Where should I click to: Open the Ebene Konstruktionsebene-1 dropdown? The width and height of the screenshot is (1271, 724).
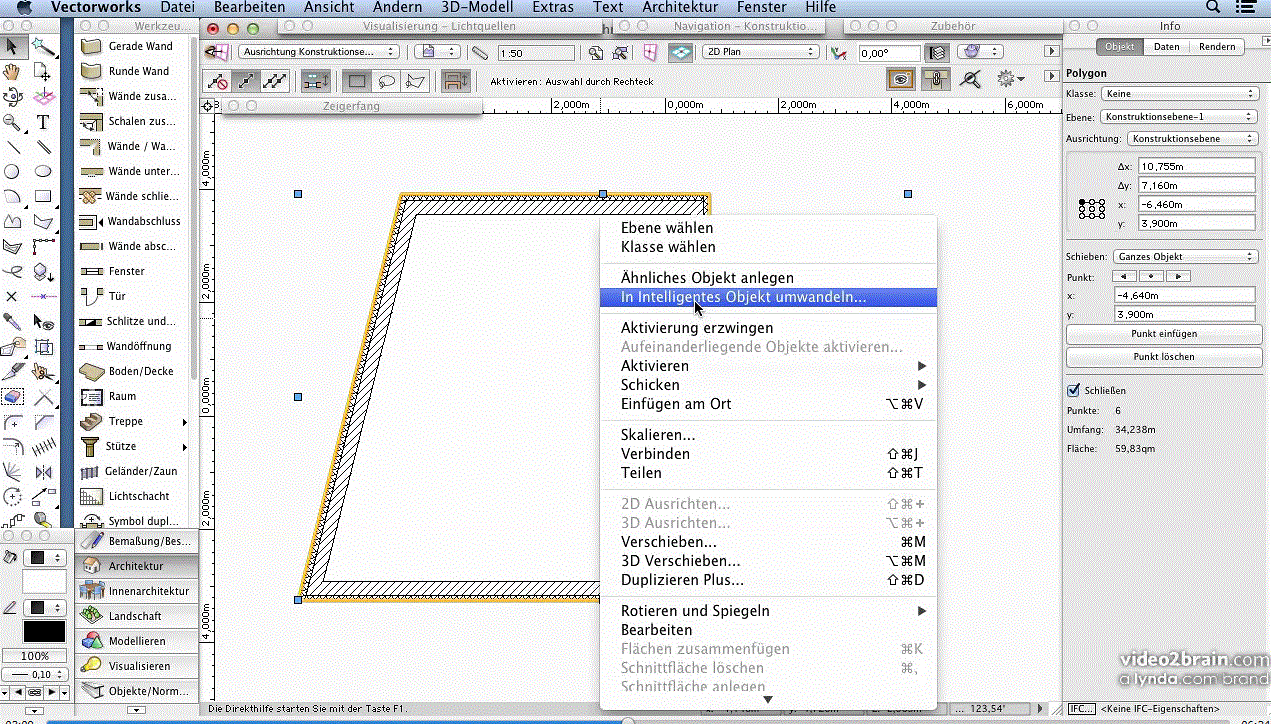tap(1179, 116)
